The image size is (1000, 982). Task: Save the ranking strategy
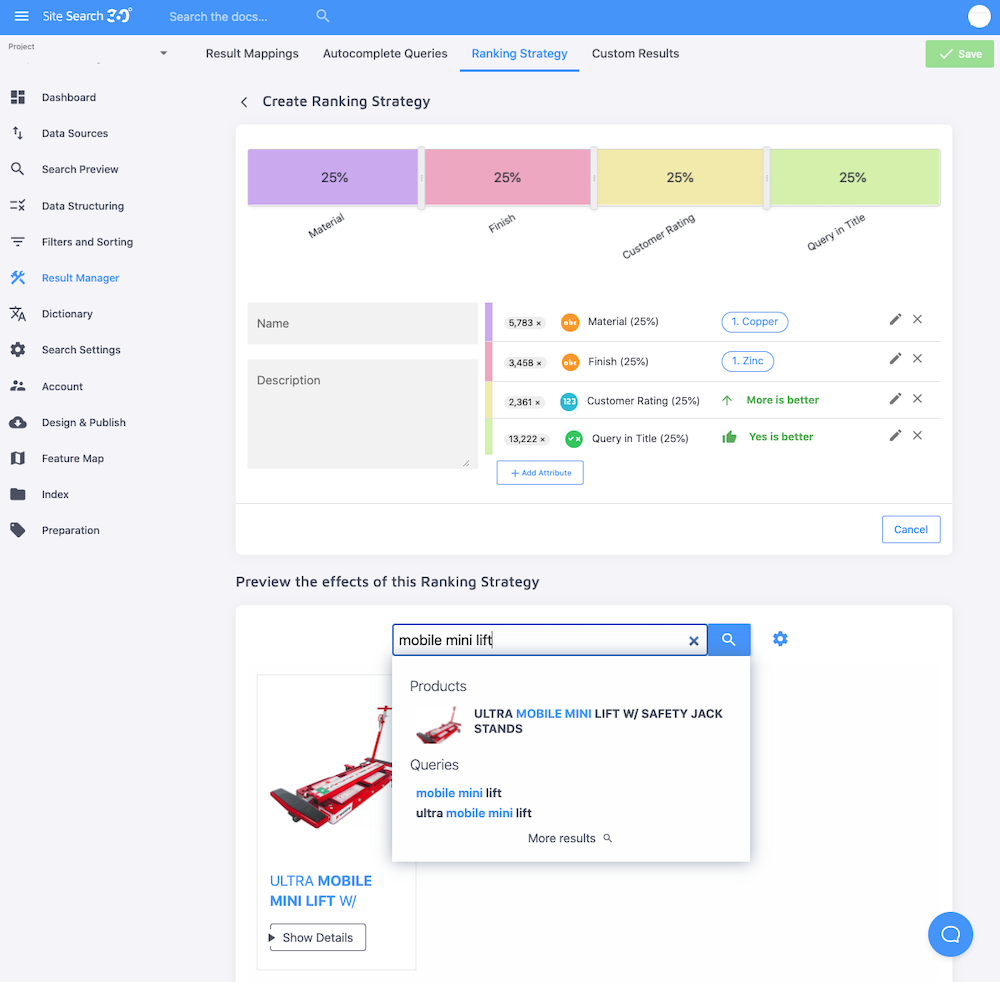point(959,53)
